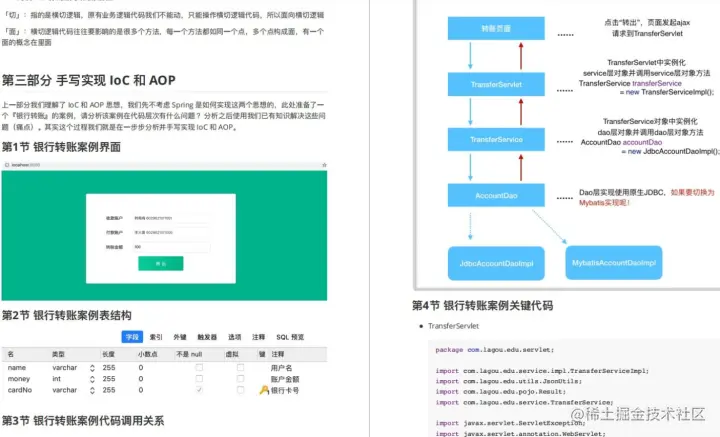Click the 第4节 银行转账案例关键代码 heading
Viewport: 720px width, 437px height.
483,306
